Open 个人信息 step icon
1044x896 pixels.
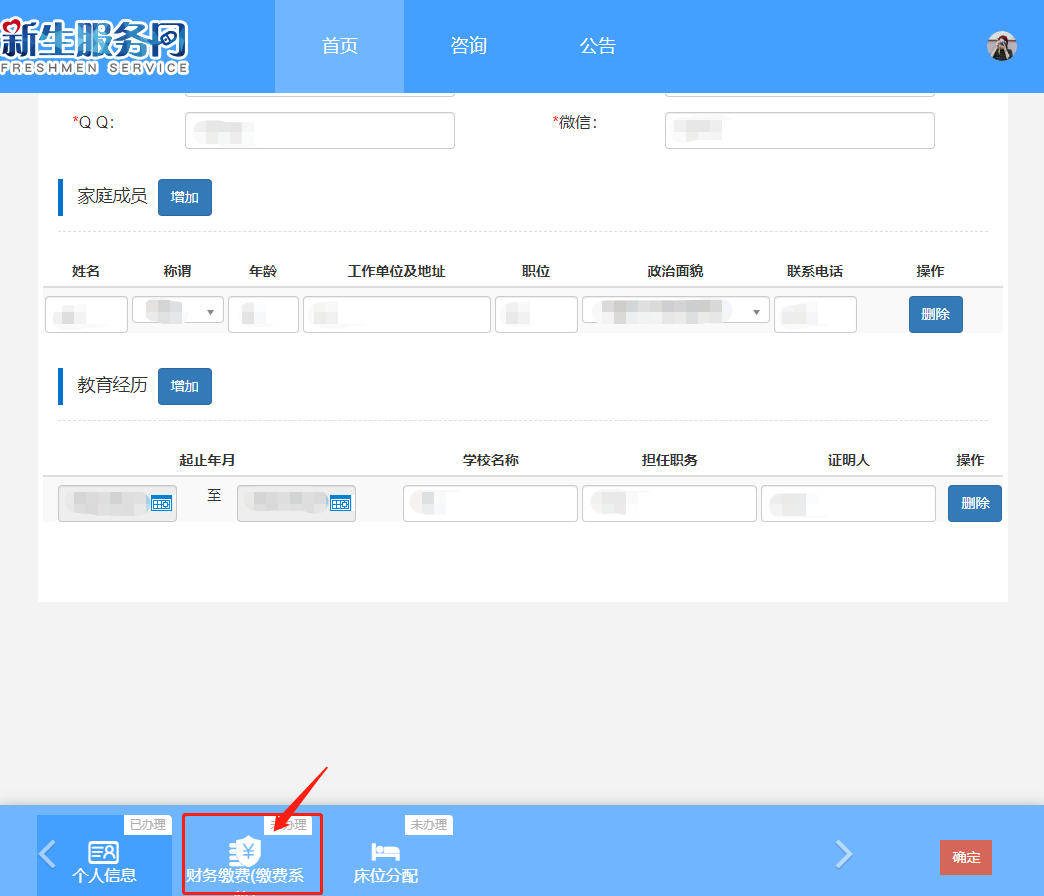coord(104,853)
